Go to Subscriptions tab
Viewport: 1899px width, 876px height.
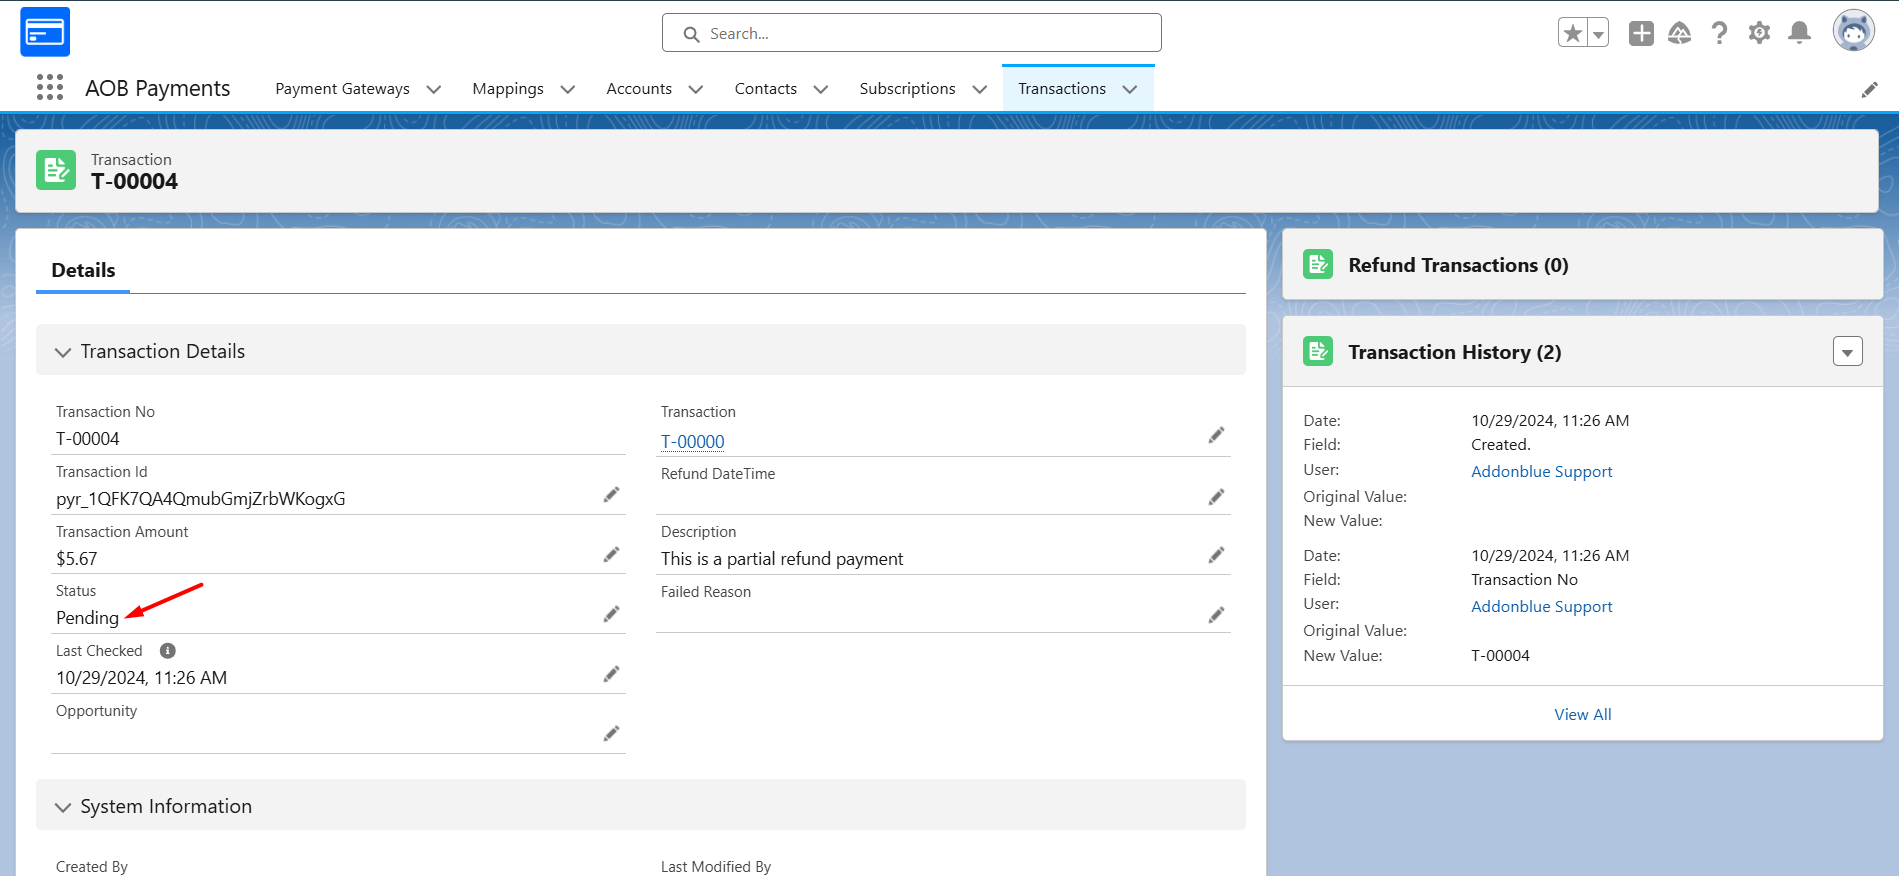[907, 89]
